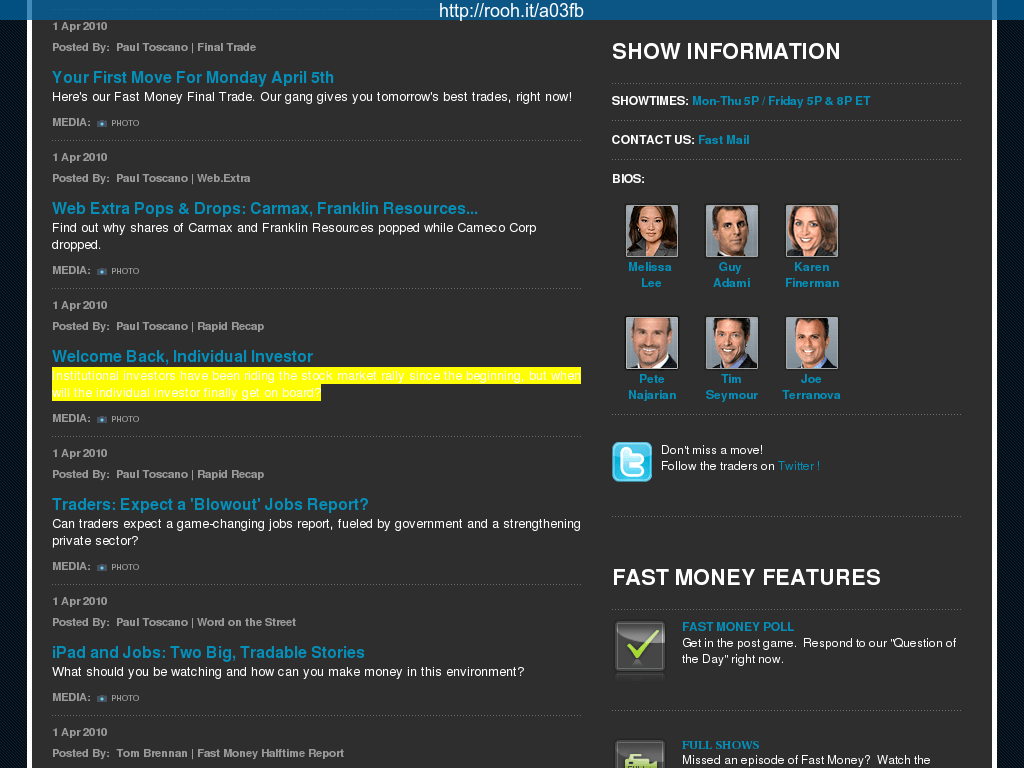The height and width of the screenshot is (768, 1024).
Task: Click Tim Seymour's headshot
Action: coord(731,343)
